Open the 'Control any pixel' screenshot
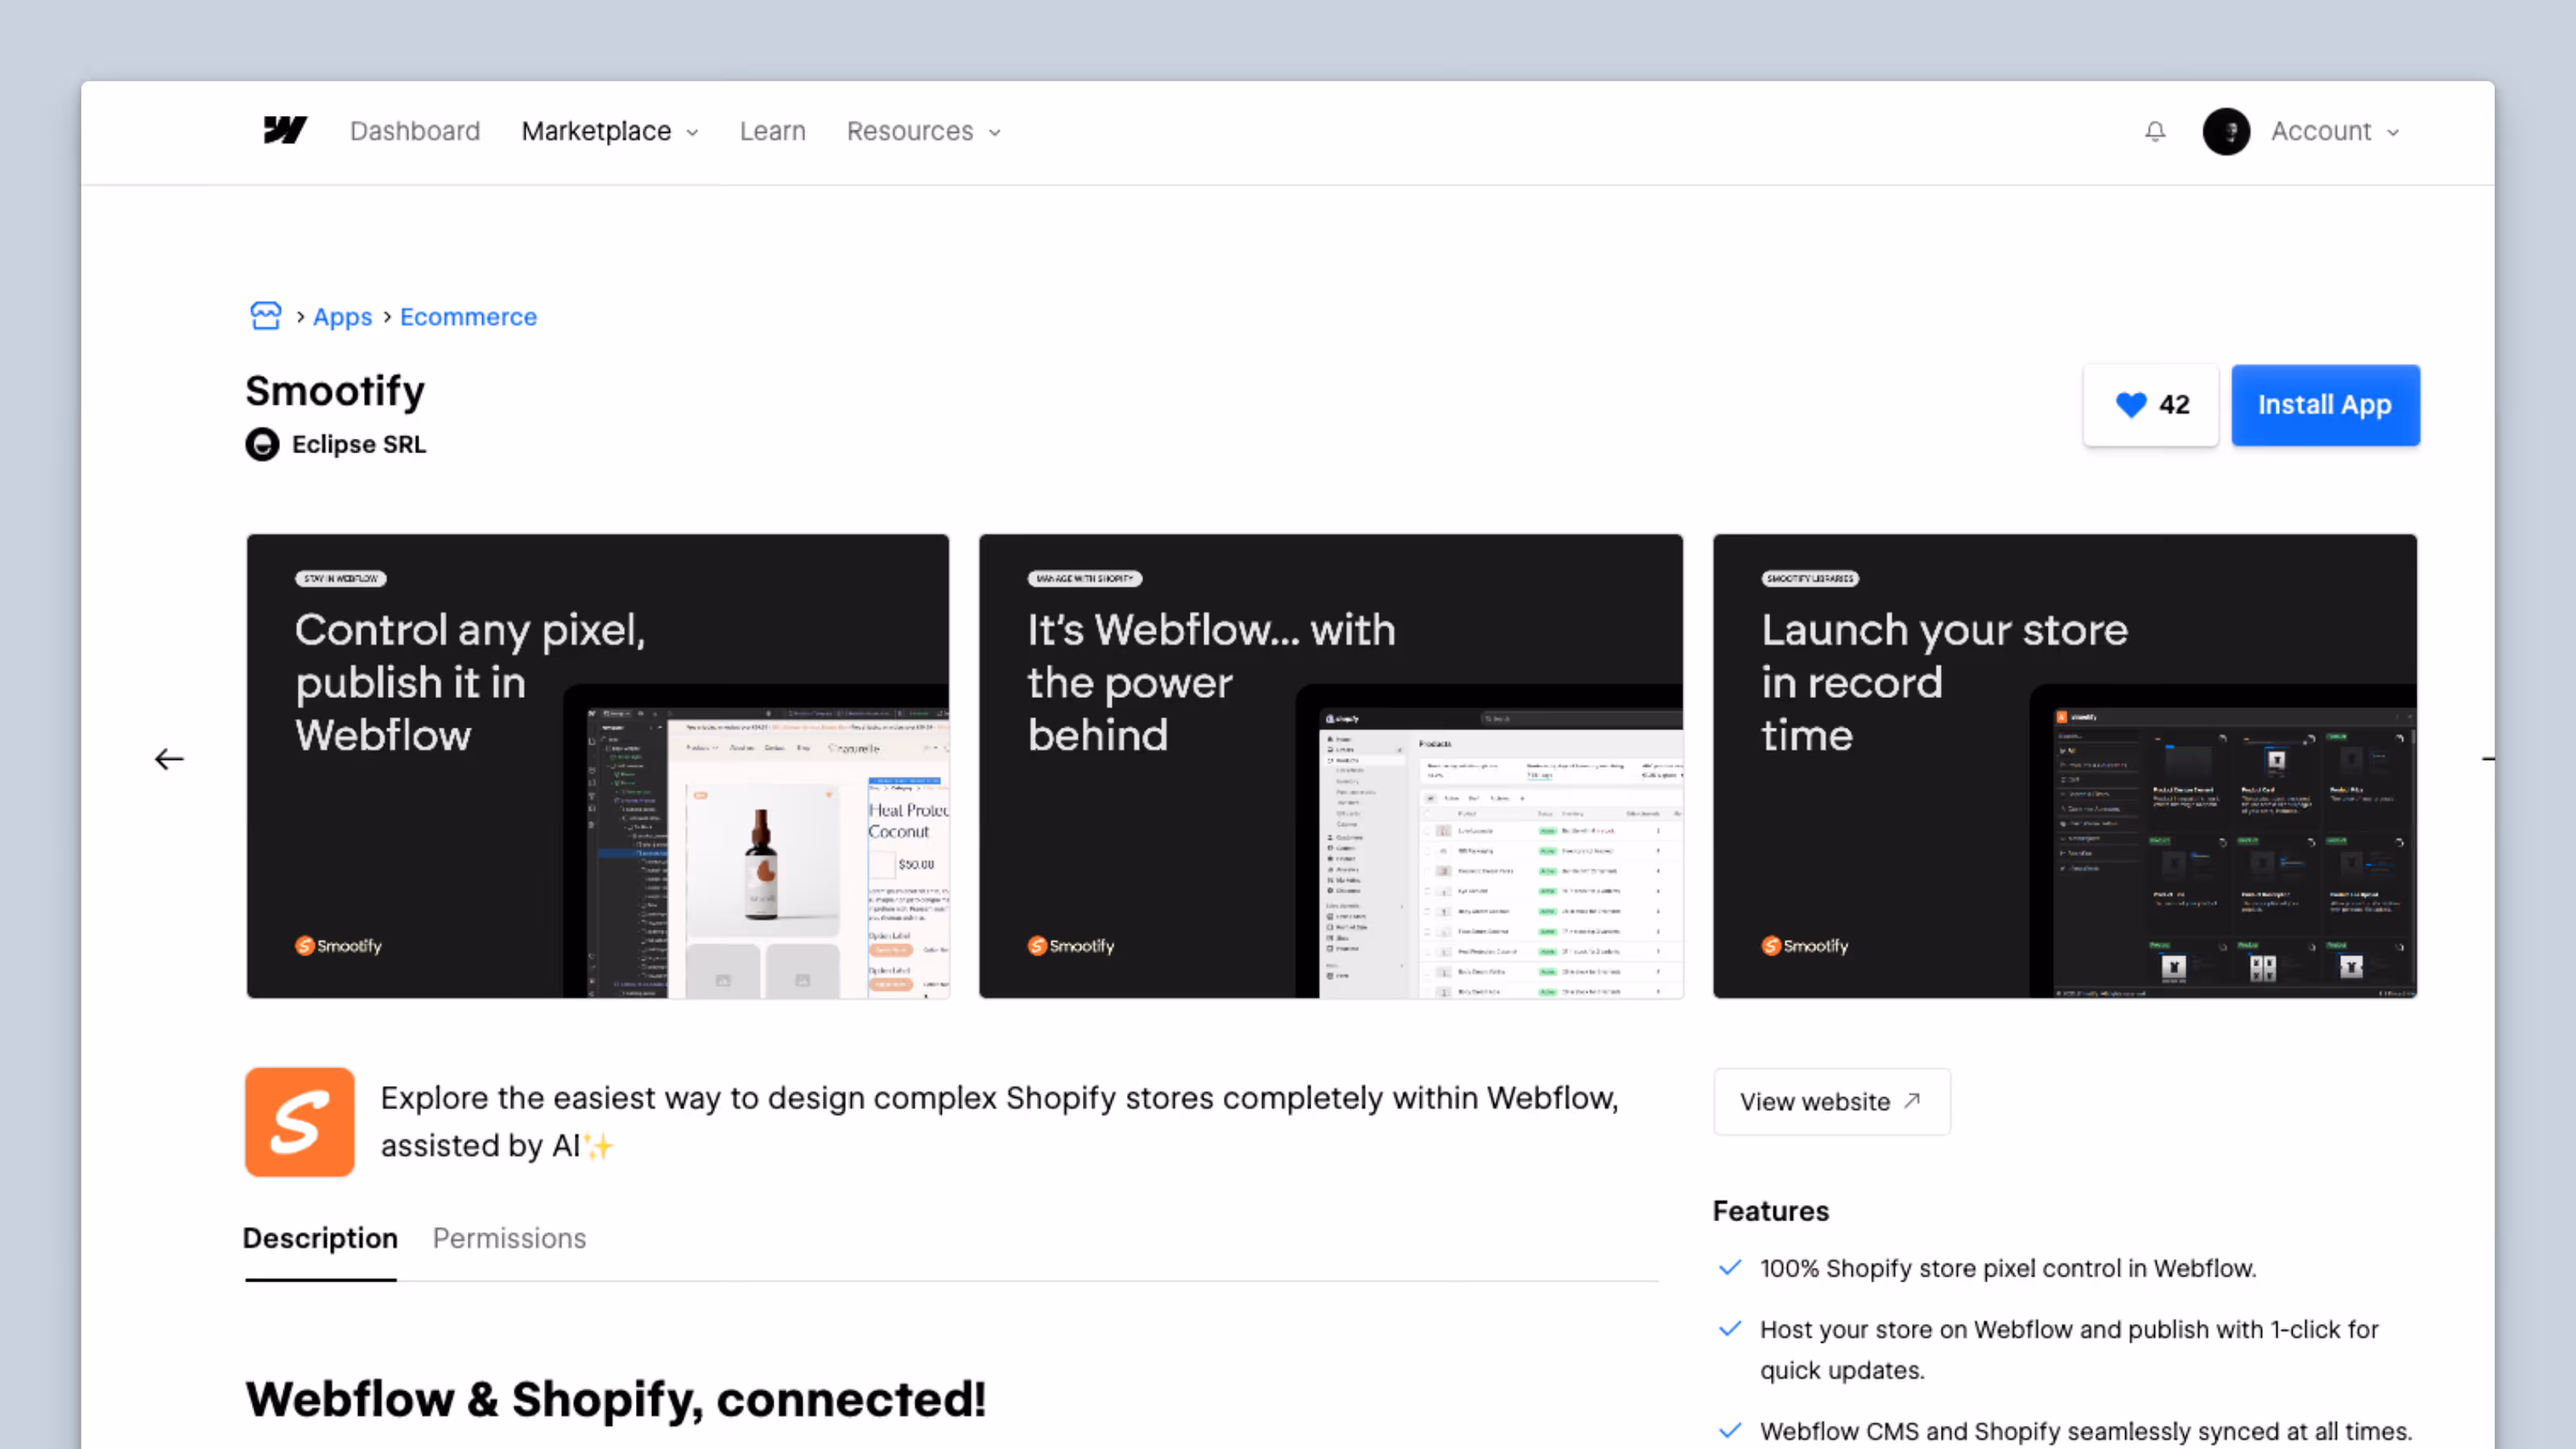This screenshot has width=2576, height=1449. [x=598, y=766]
